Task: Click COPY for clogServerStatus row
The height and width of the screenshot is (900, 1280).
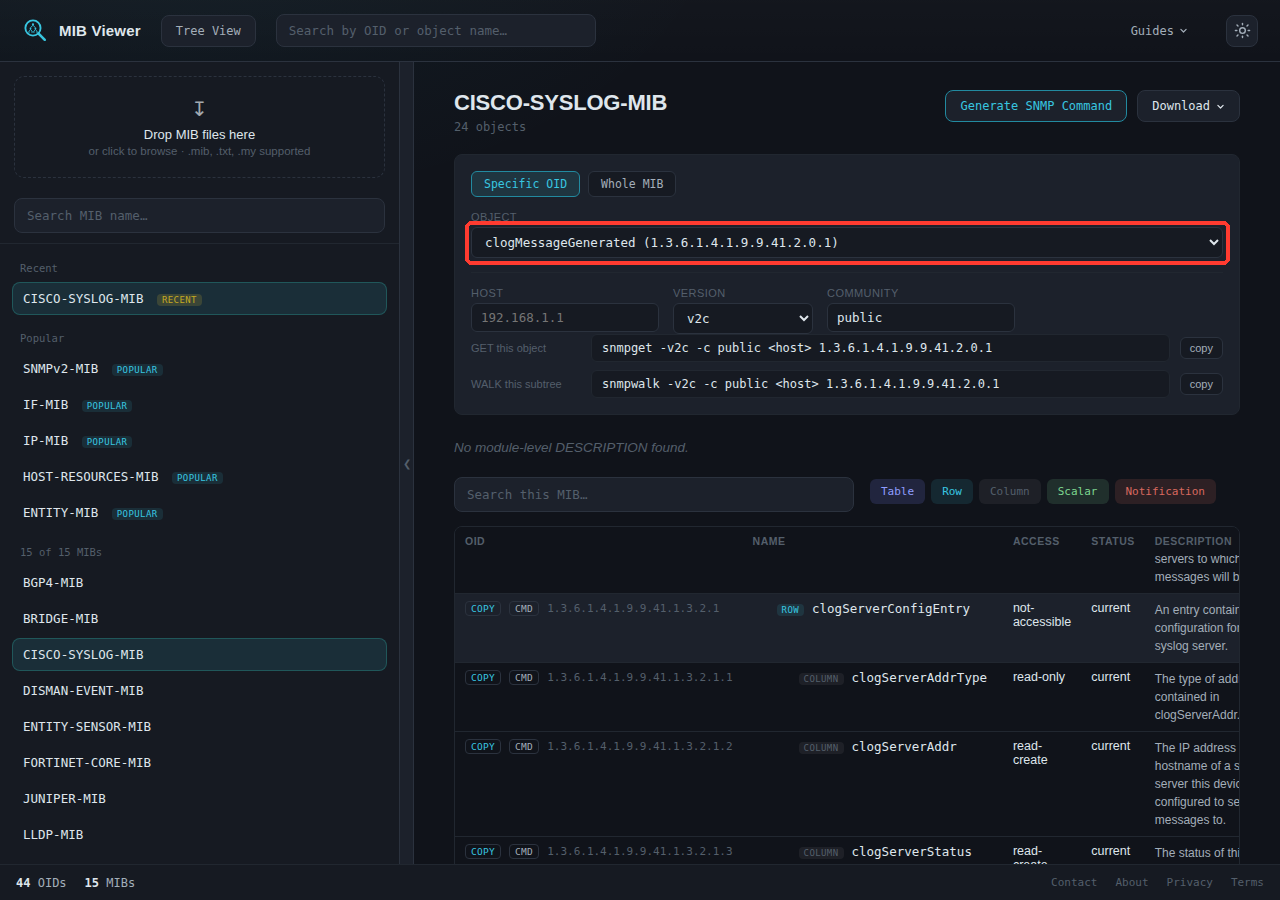Action: coord(483,851)
